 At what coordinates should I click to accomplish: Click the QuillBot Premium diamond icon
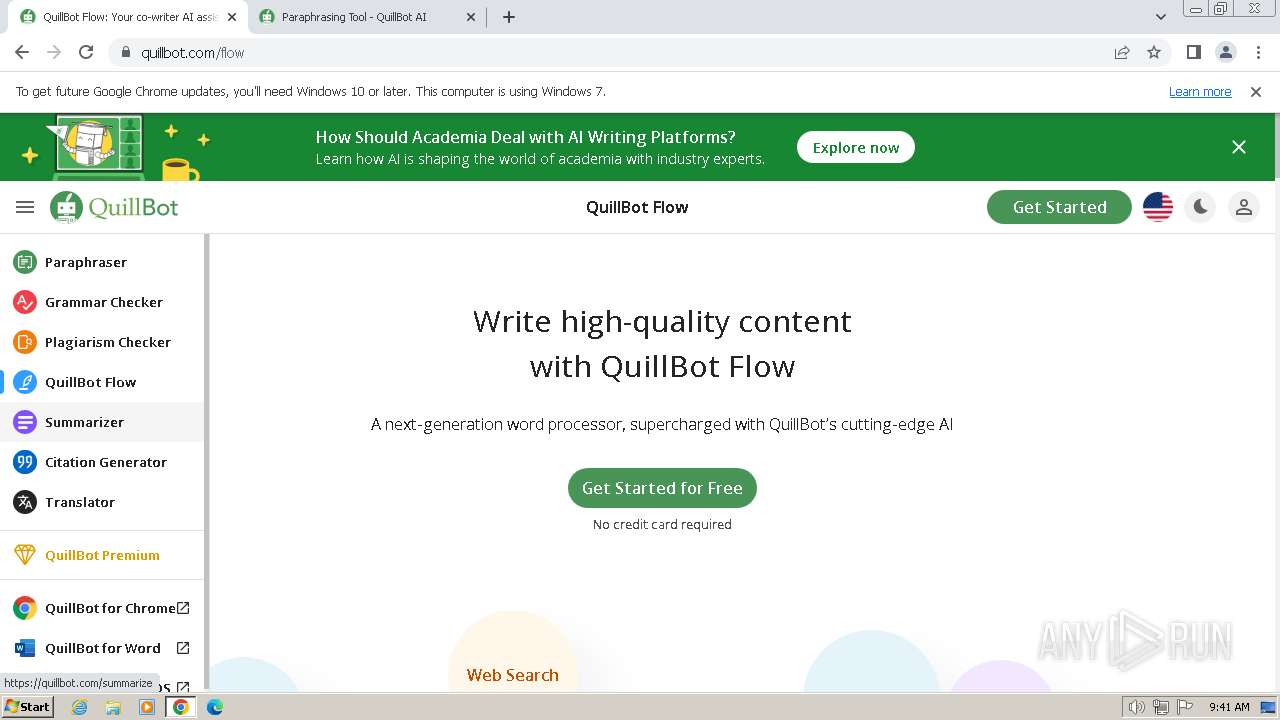pos(25,555)
